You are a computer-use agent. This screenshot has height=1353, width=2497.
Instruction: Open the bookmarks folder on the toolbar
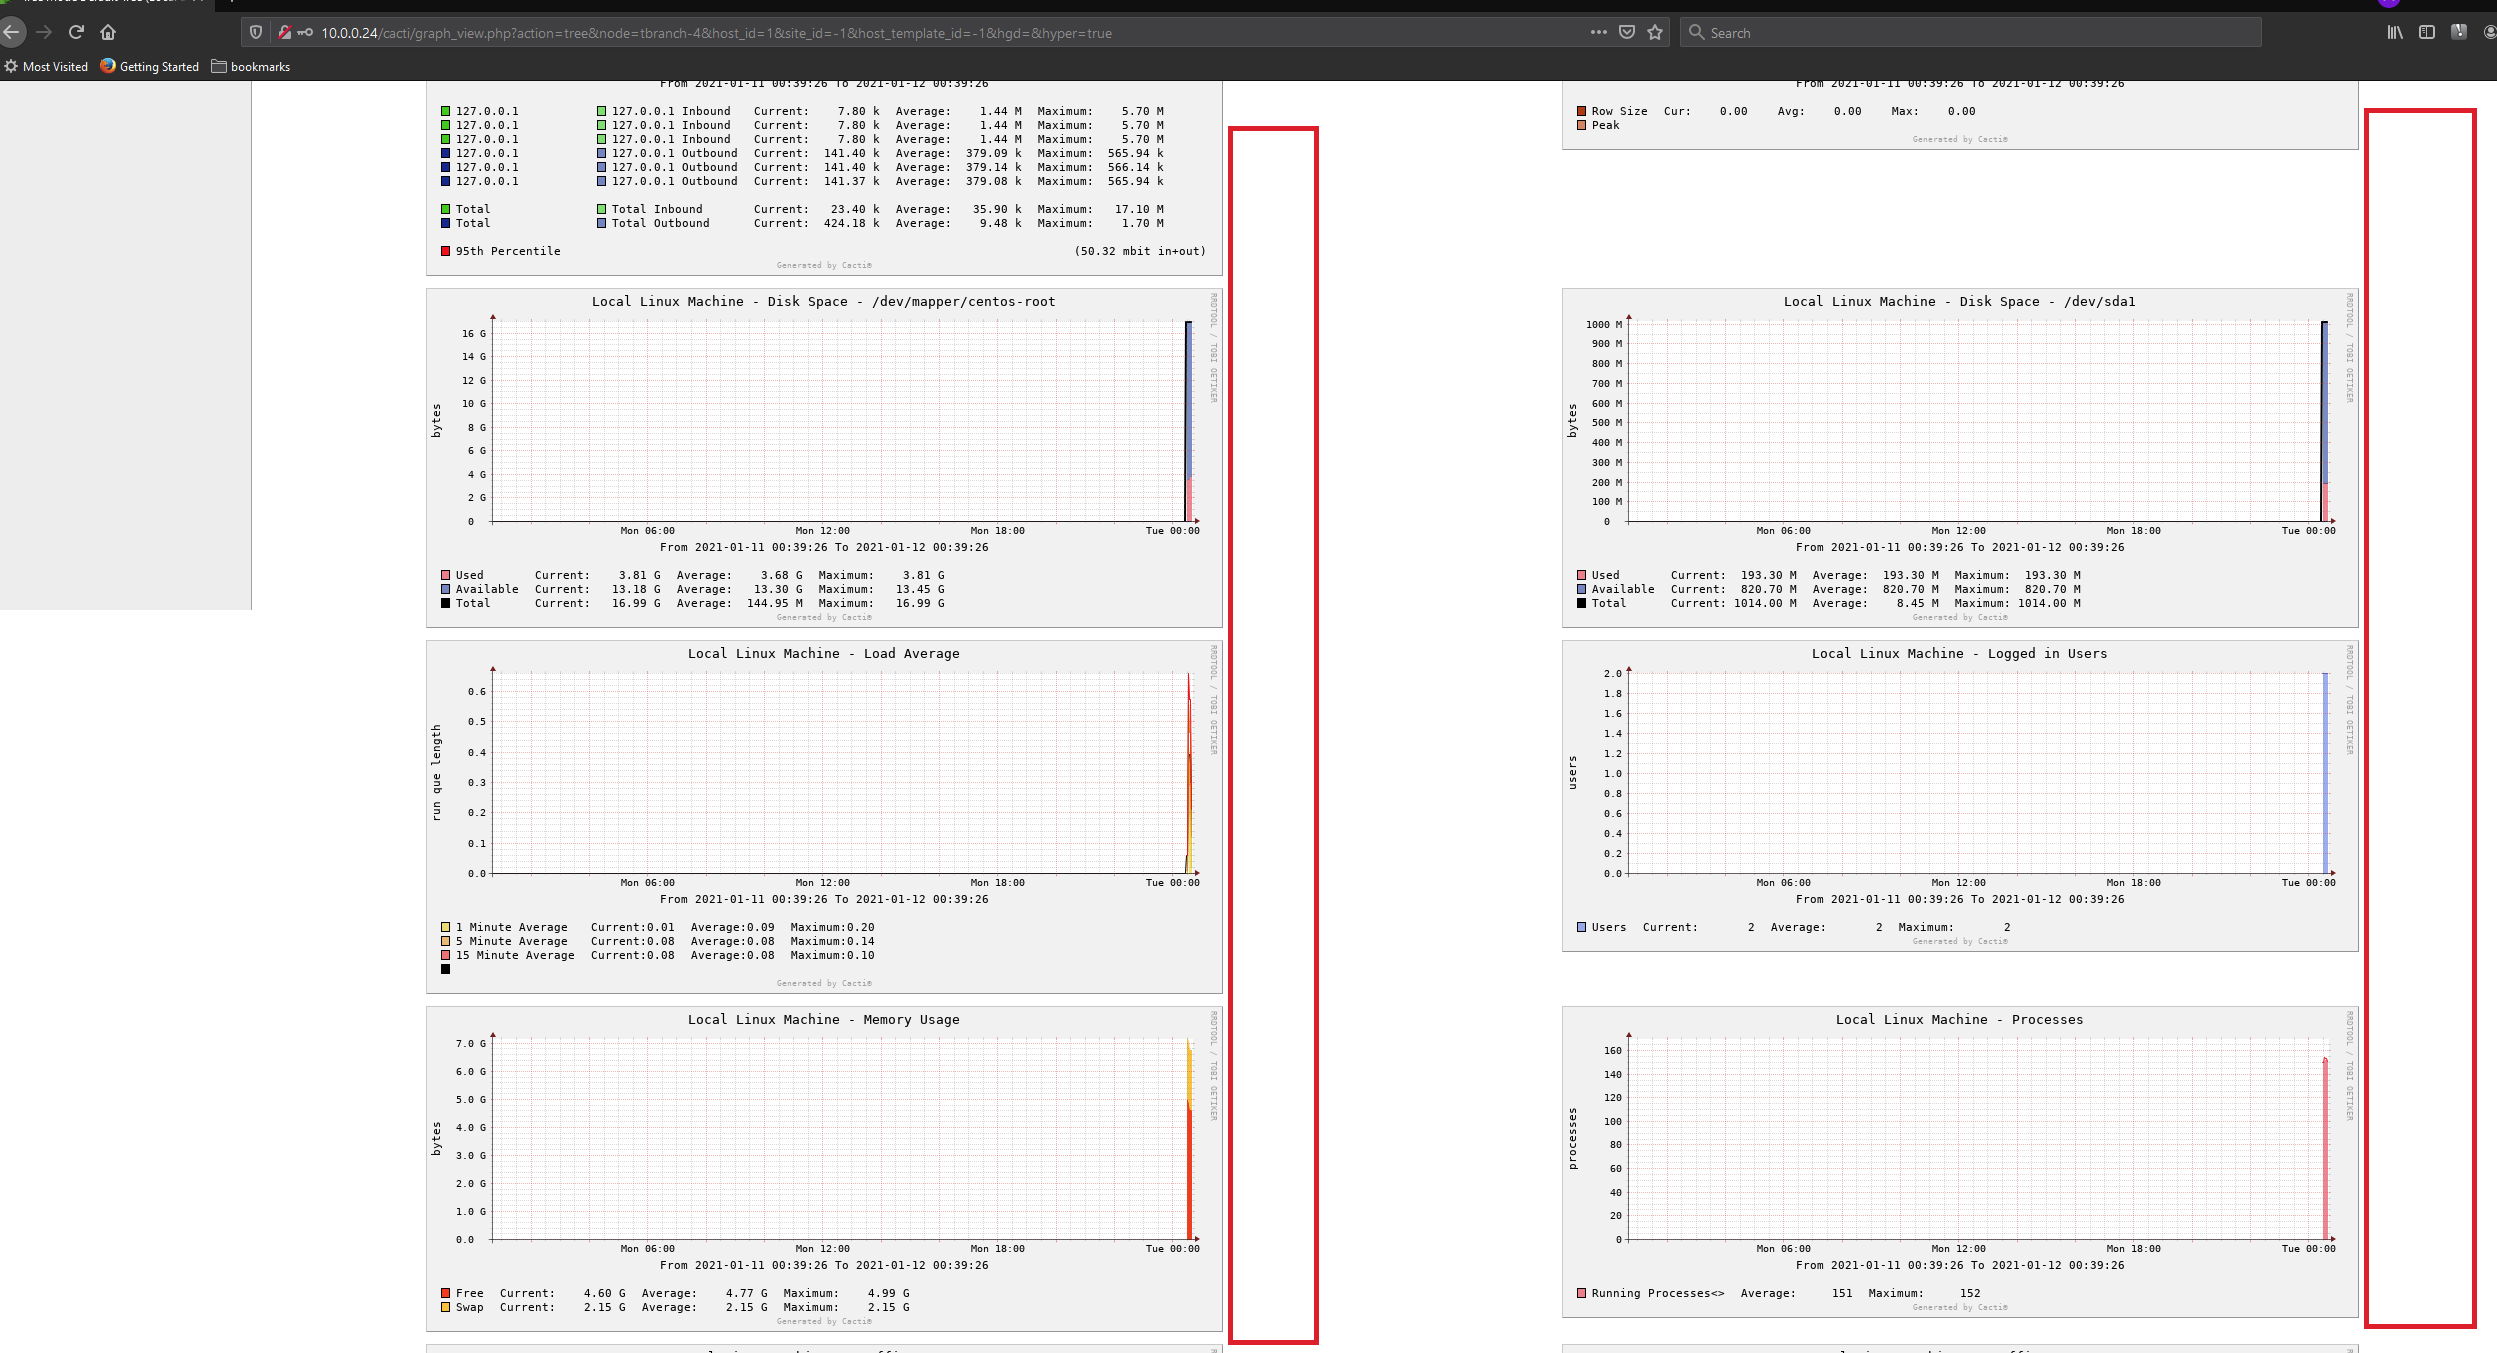pos(250,66)
